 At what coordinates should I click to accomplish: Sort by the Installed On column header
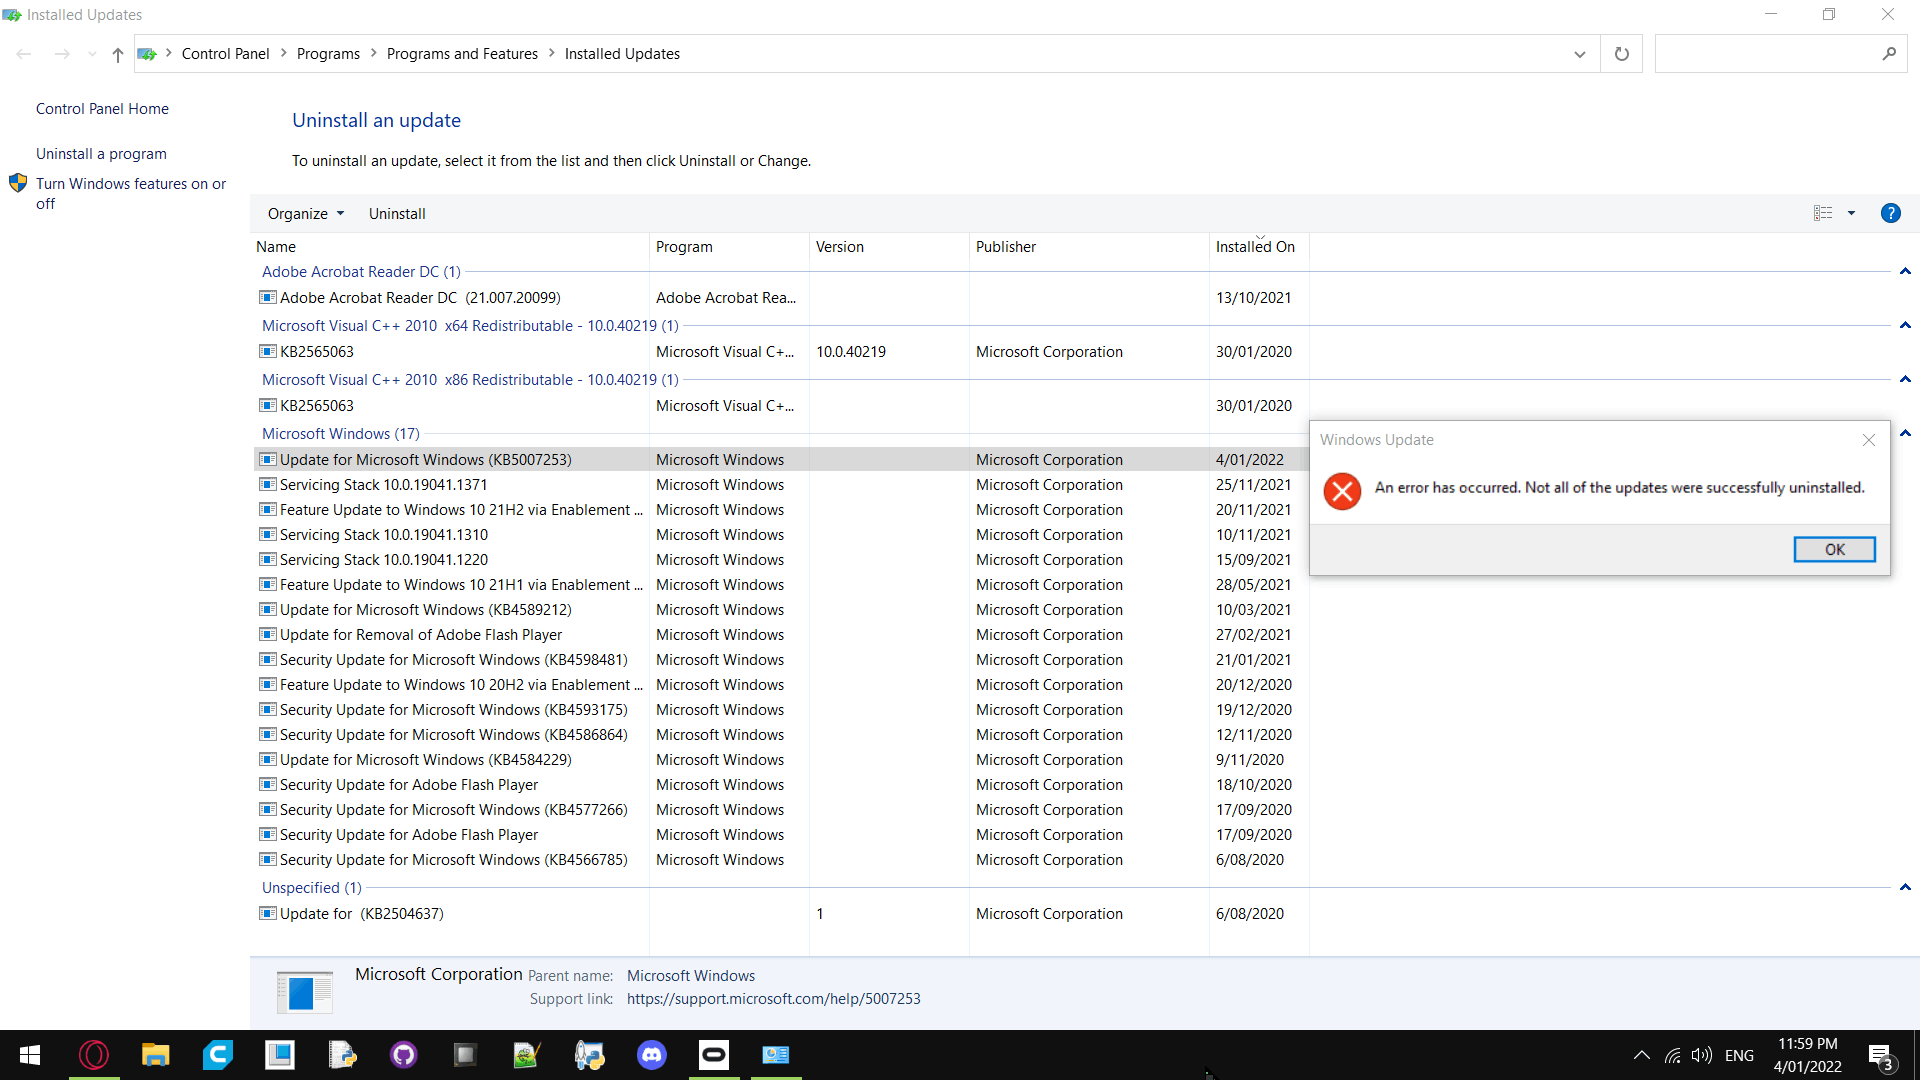point(1255,247)
